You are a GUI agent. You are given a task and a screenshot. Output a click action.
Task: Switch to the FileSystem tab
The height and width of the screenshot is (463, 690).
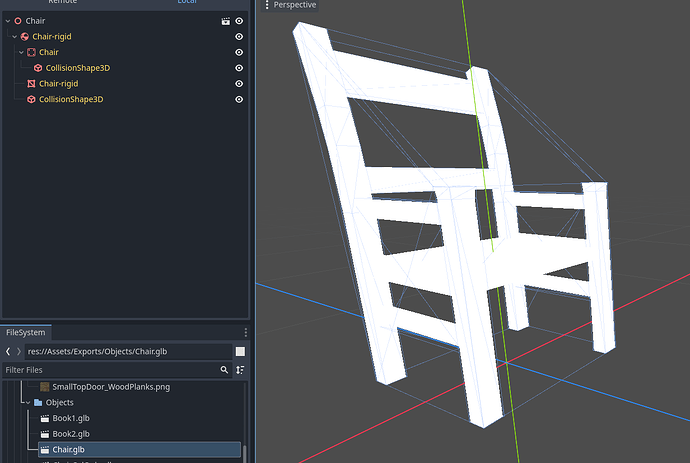pos(26,332)
